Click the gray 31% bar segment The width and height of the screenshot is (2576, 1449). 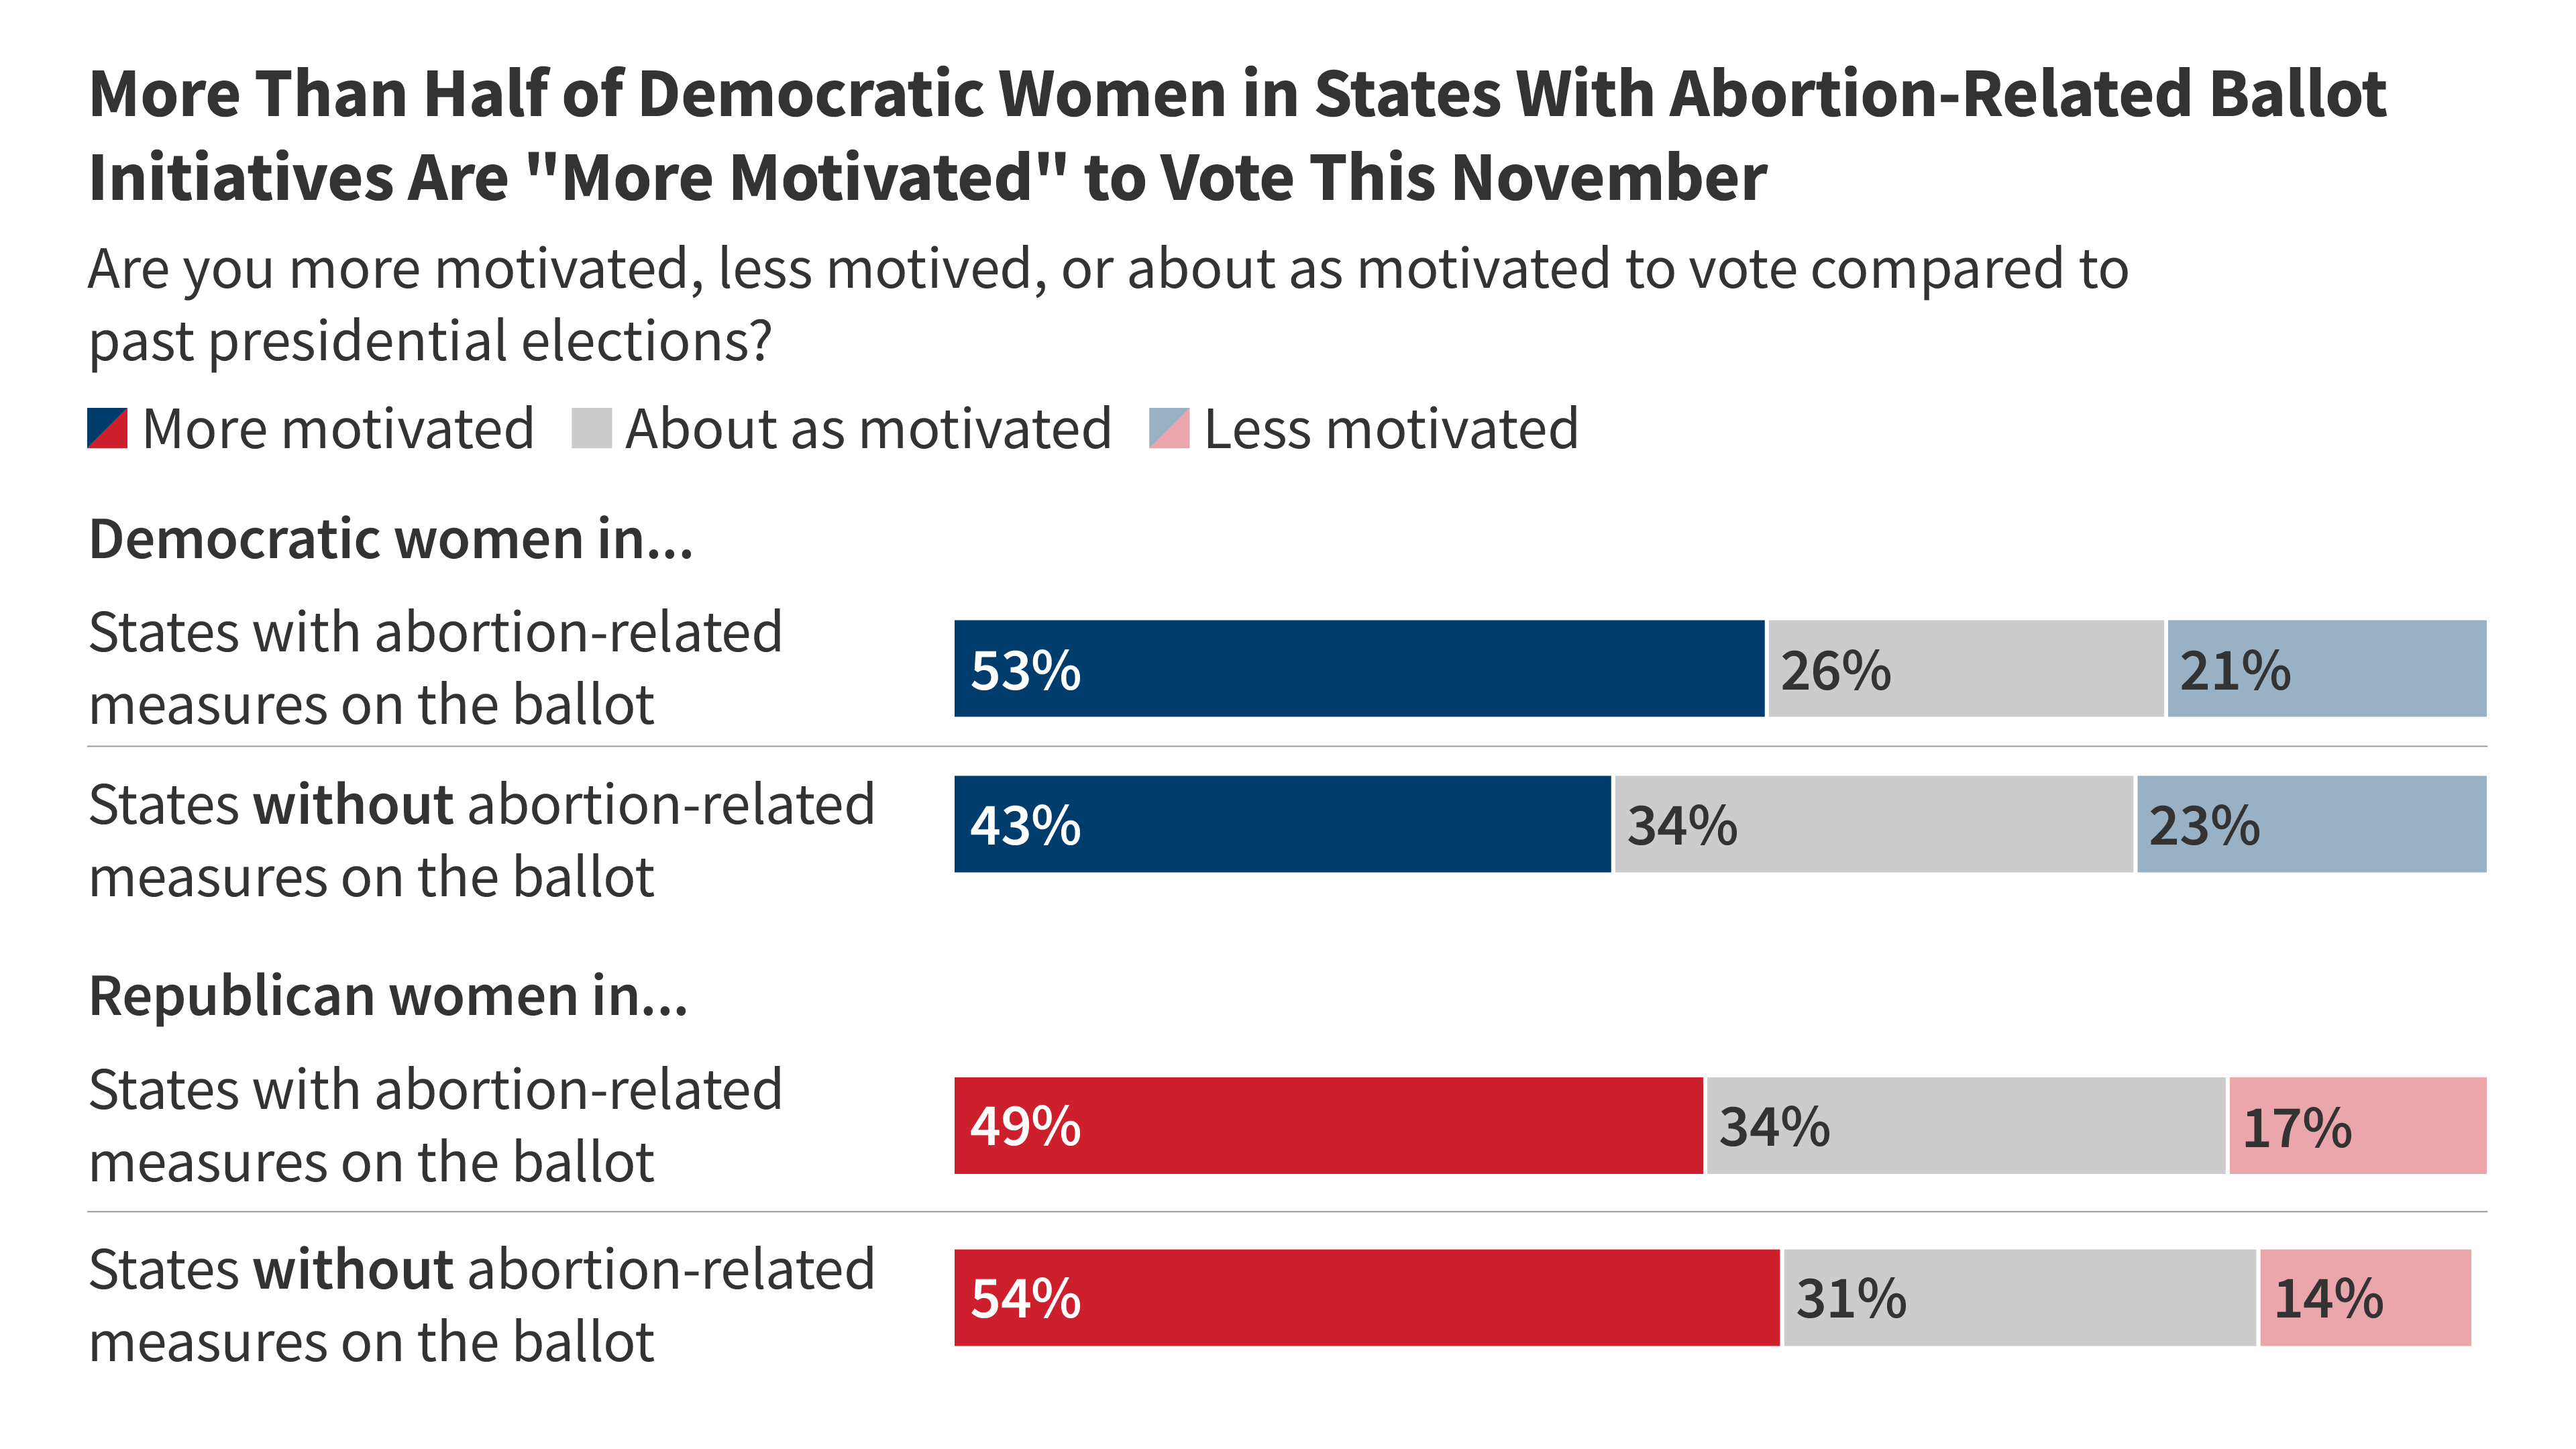[x=2019, y=1297]
